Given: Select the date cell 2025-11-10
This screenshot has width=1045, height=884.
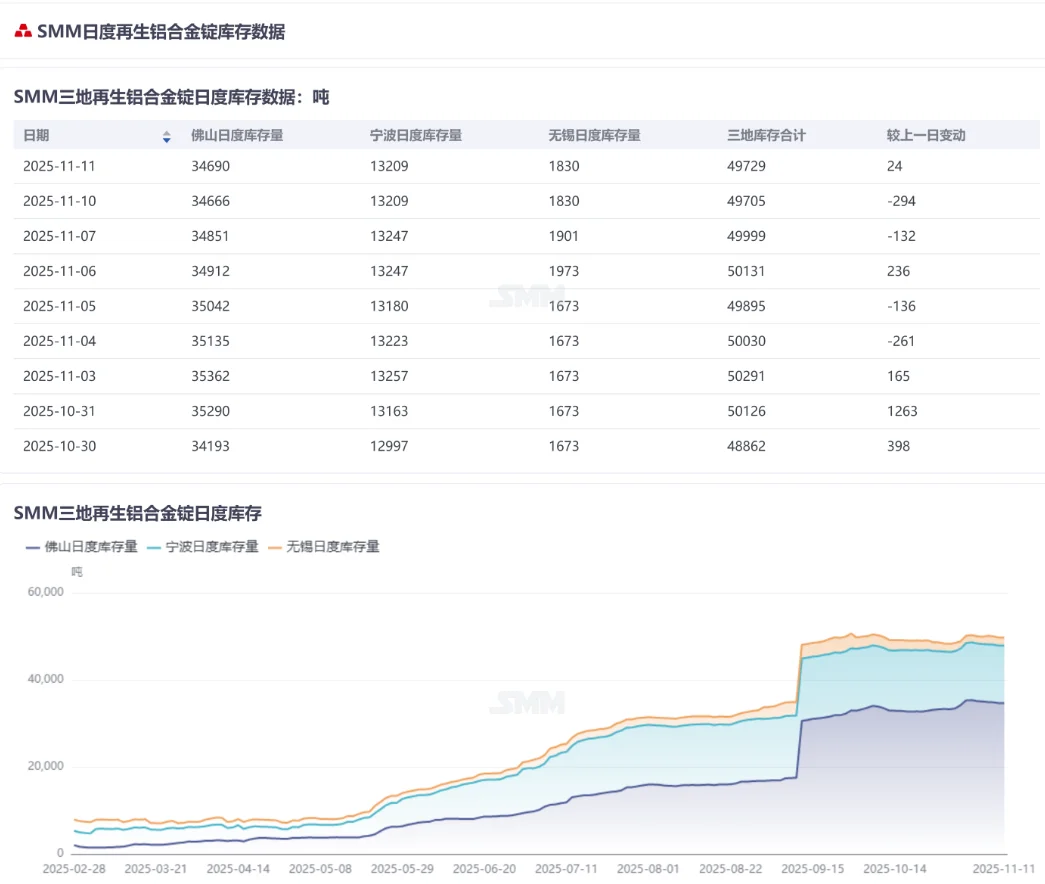Looking at the screenshot, I should (59, 201).
